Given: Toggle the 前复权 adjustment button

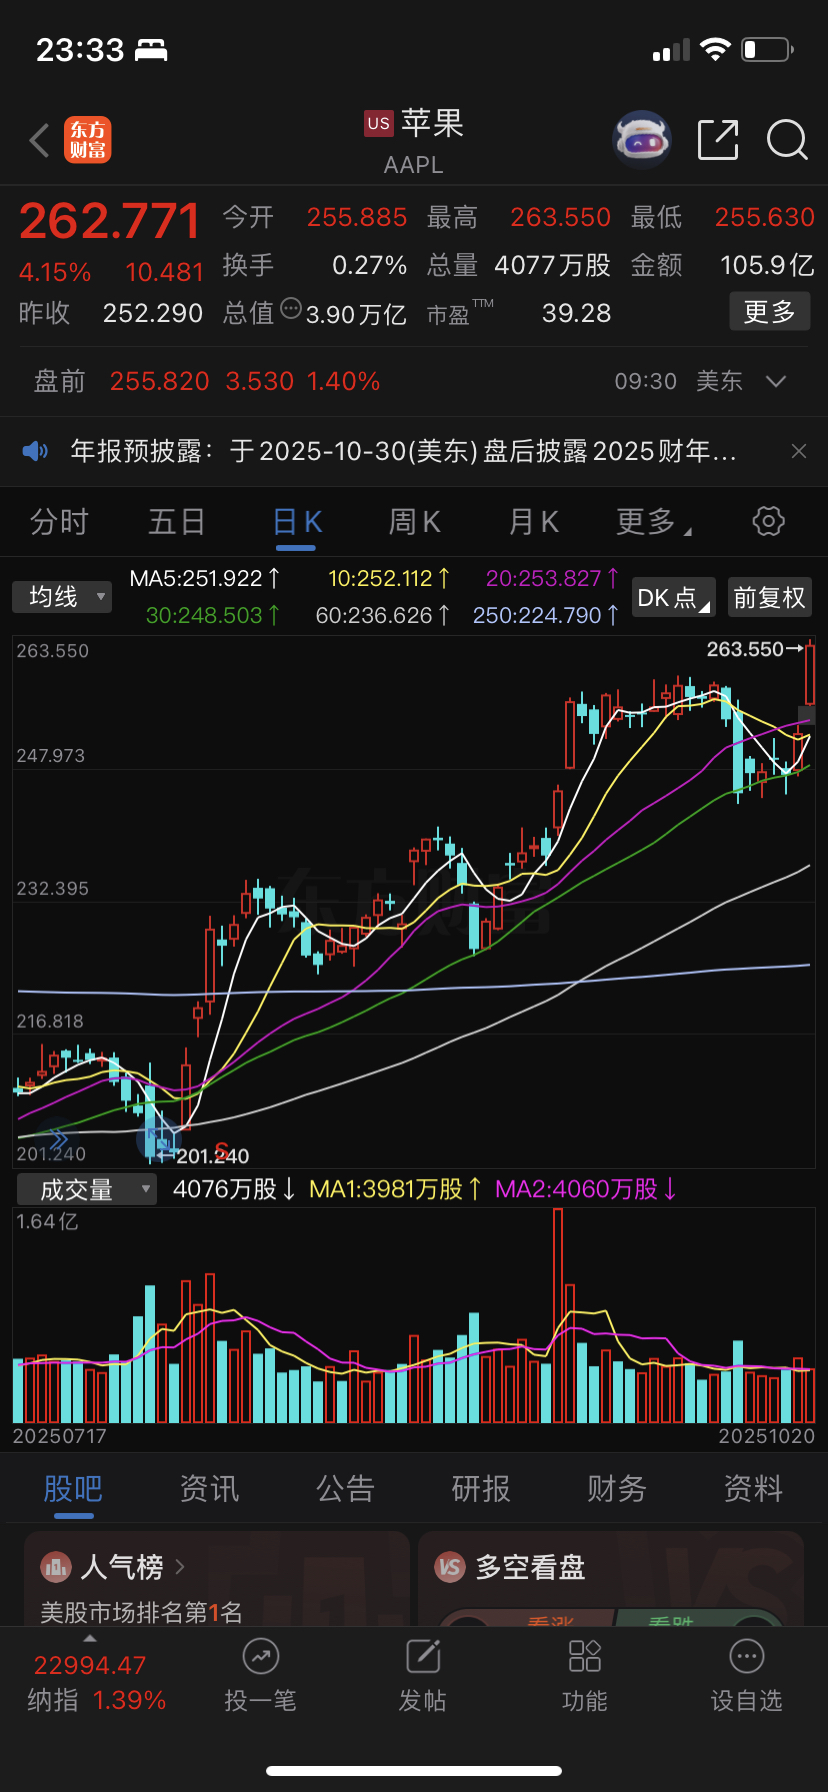Looking at the screenshot, I should pos(769,597).
